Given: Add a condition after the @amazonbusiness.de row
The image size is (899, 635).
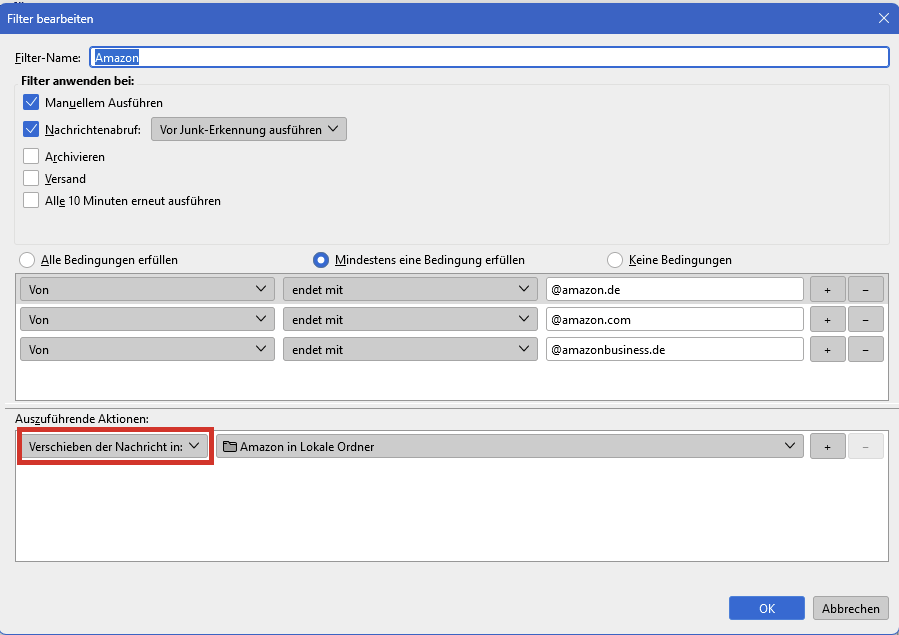Looking at the screenshot, I should (x=827, y=349).
